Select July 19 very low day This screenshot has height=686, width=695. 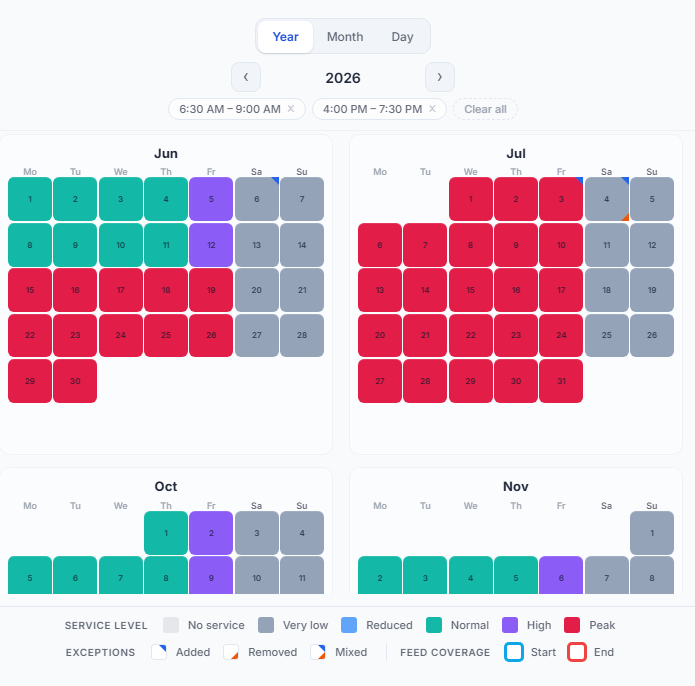[x=652, y=290]
